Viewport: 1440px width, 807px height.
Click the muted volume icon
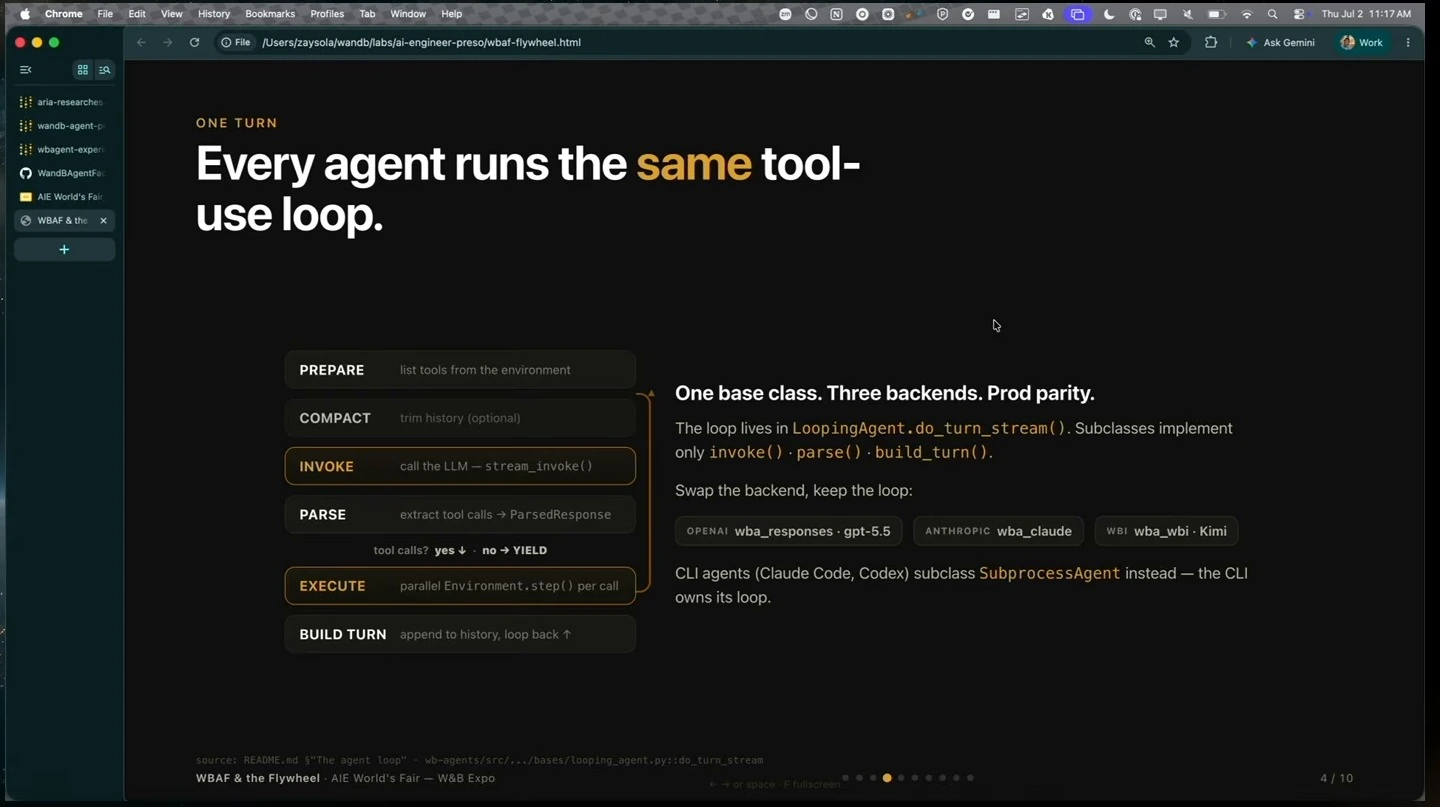click(1187, 14)
